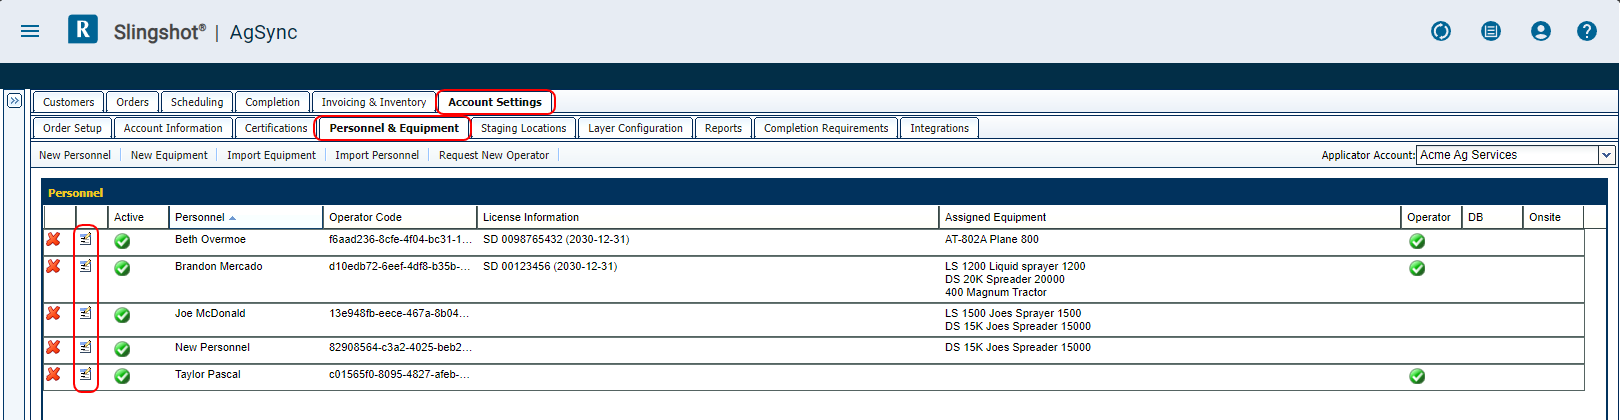This screenshot has height=420, width=1620.
Task: Toggle Active checkmark for Brandon Mercado
Action: coord(122,268)
